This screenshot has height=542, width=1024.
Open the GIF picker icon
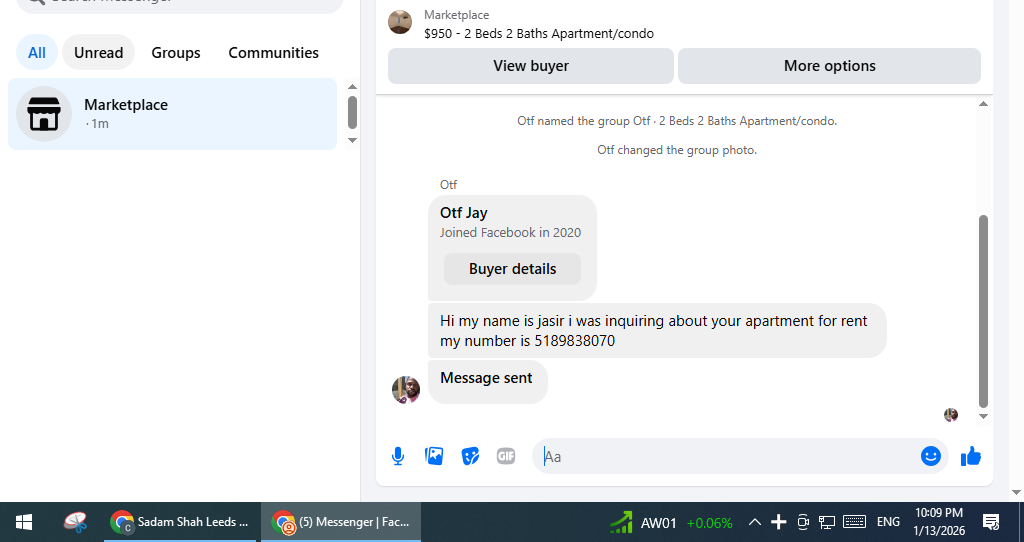[x=506, y=456]
